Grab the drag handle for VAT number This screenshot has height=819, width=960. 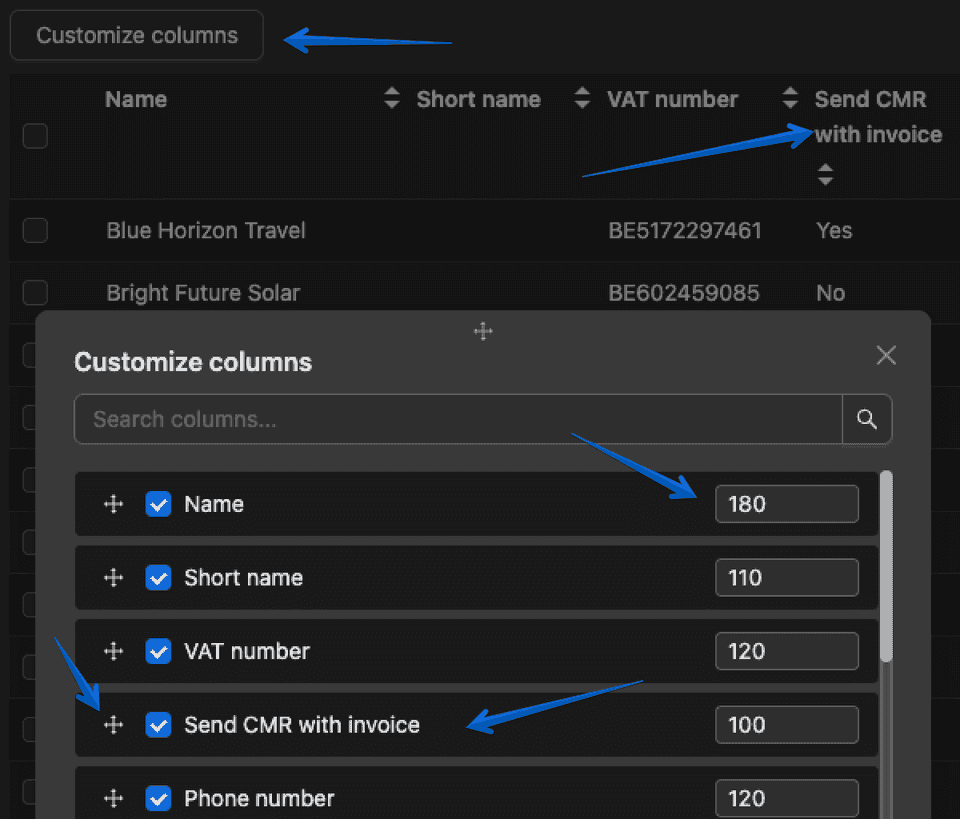[113, 651]
